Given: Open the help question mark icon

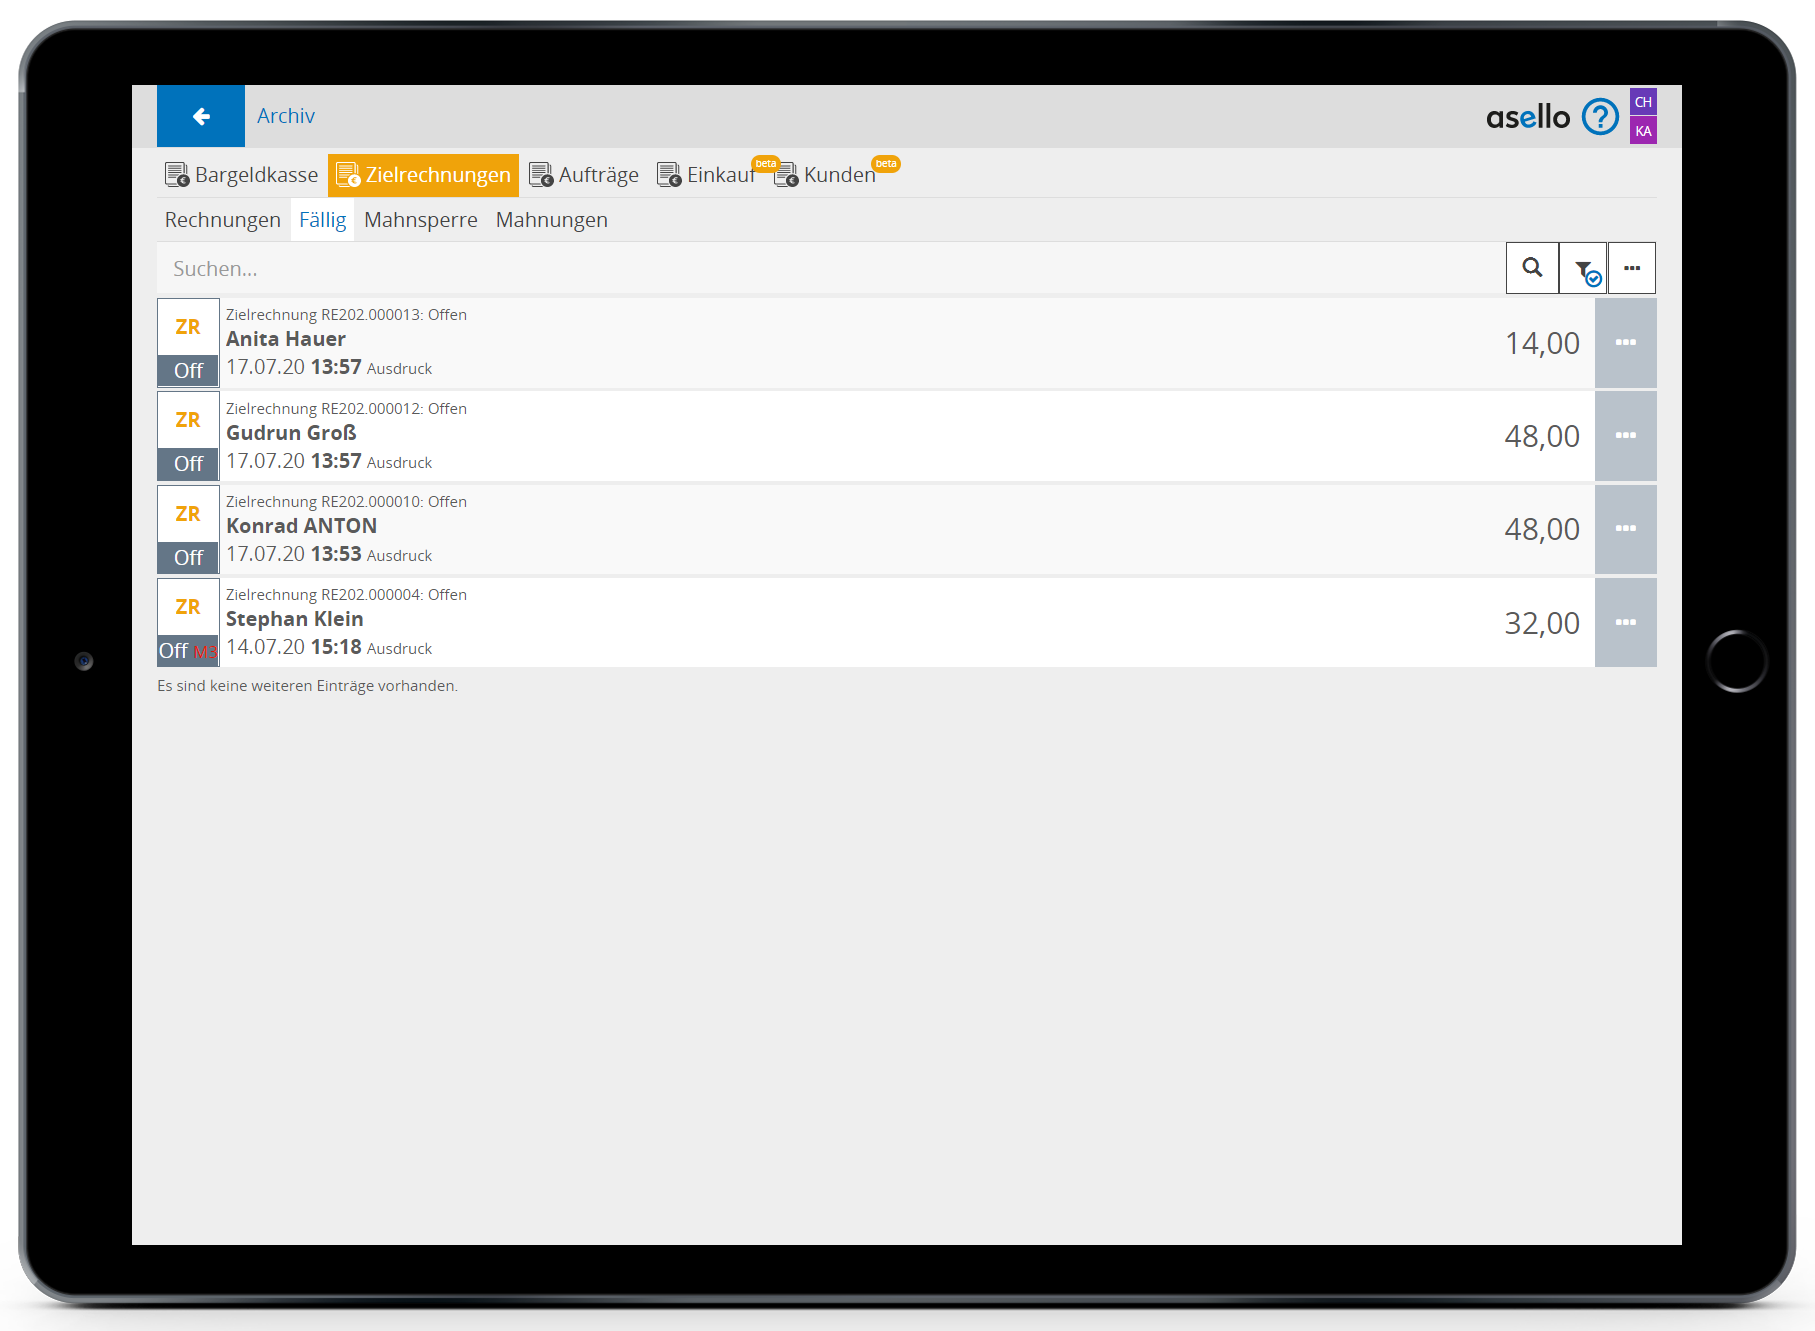Looking at the screenshot, I should (1599, 117).
